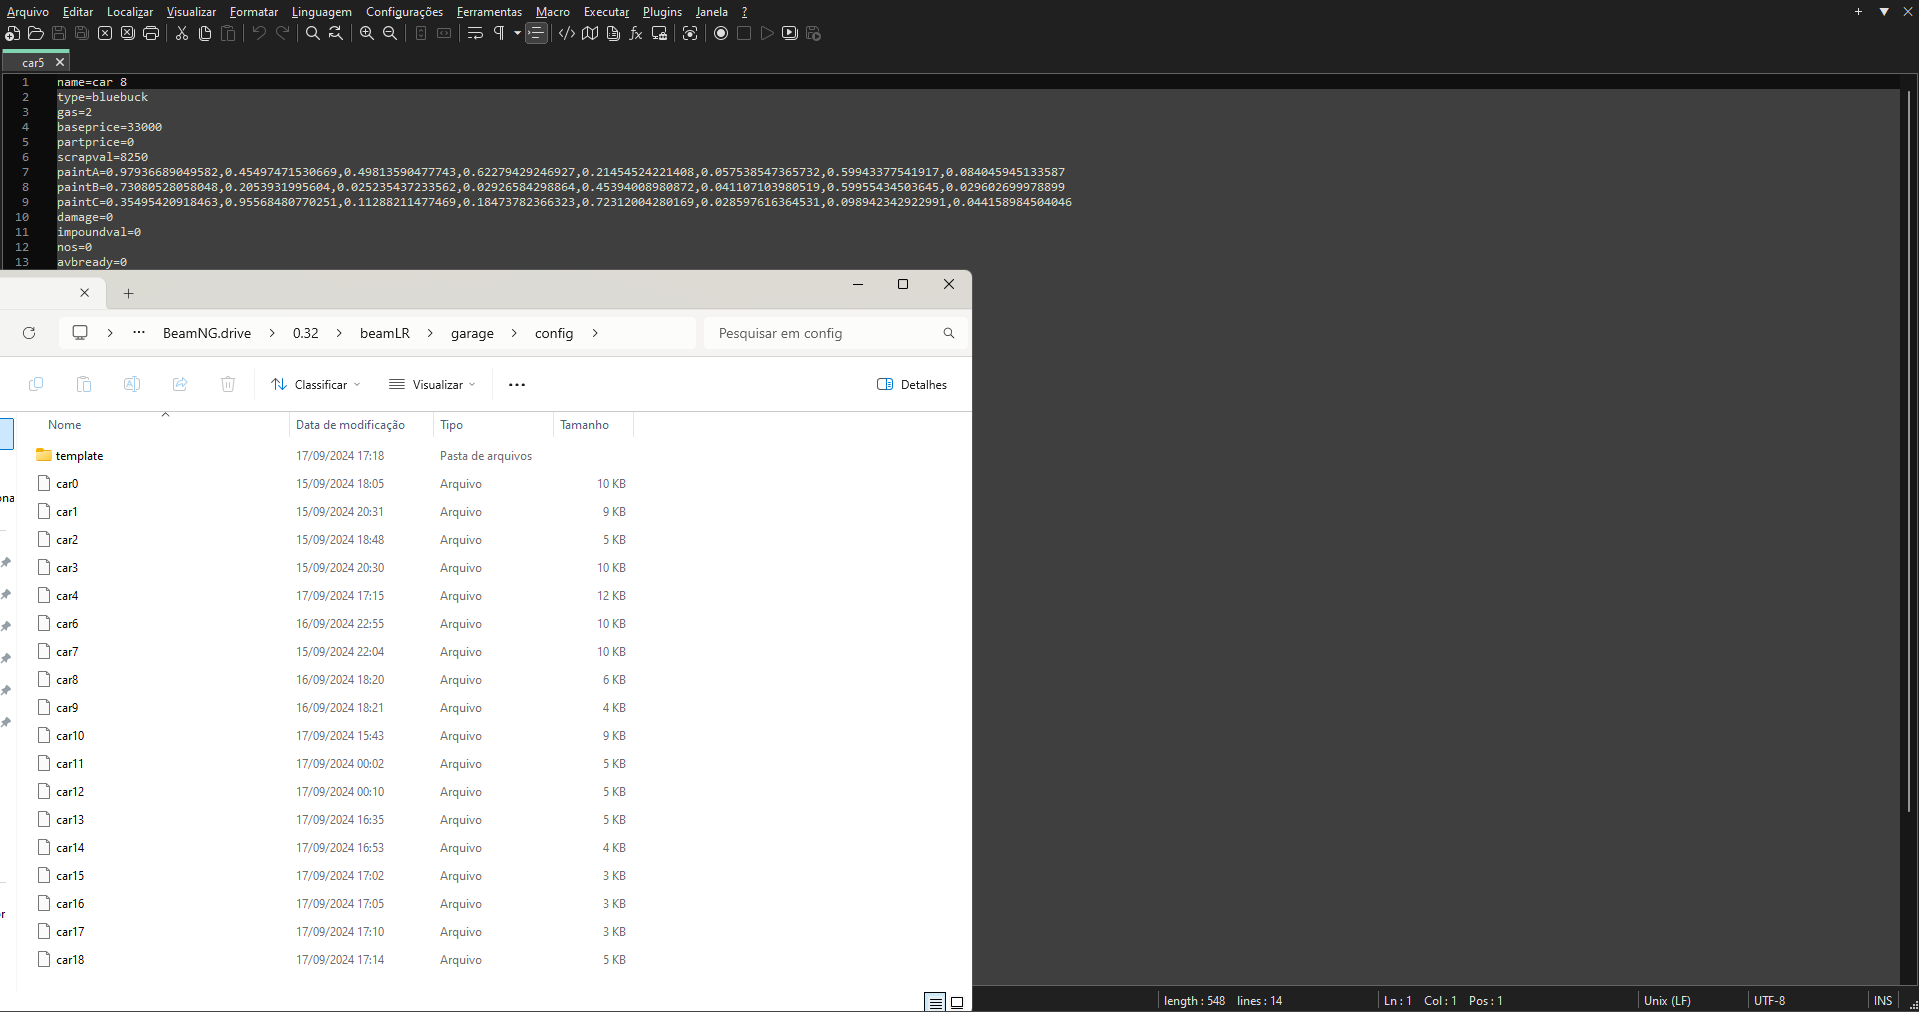Open the Configurações menu

(404, 12)
